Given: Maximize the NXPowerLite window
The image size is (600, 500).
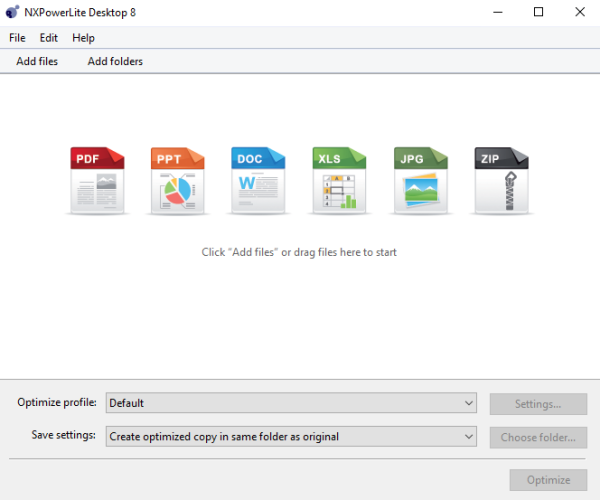Looking at the screenshot, I should 538,12.
